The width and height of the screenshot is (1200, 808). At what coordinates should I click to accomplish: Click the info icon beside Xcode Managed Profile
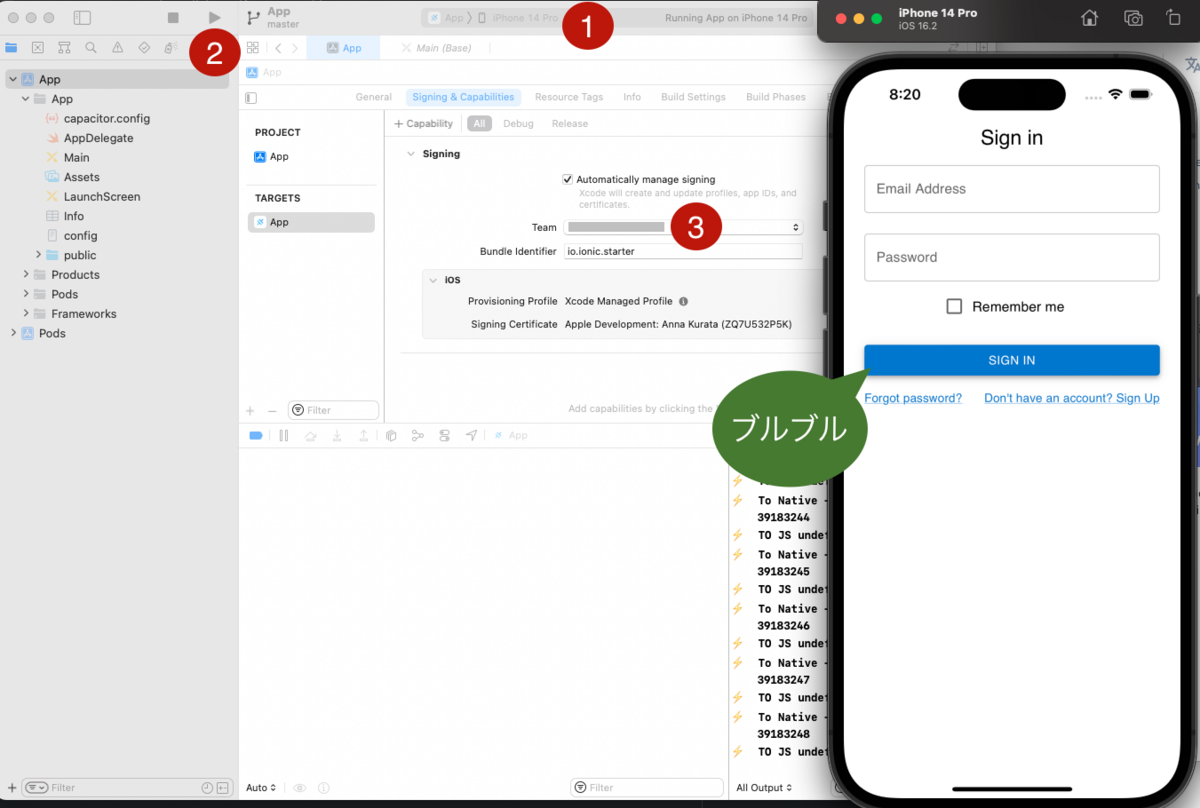(684, 301)
